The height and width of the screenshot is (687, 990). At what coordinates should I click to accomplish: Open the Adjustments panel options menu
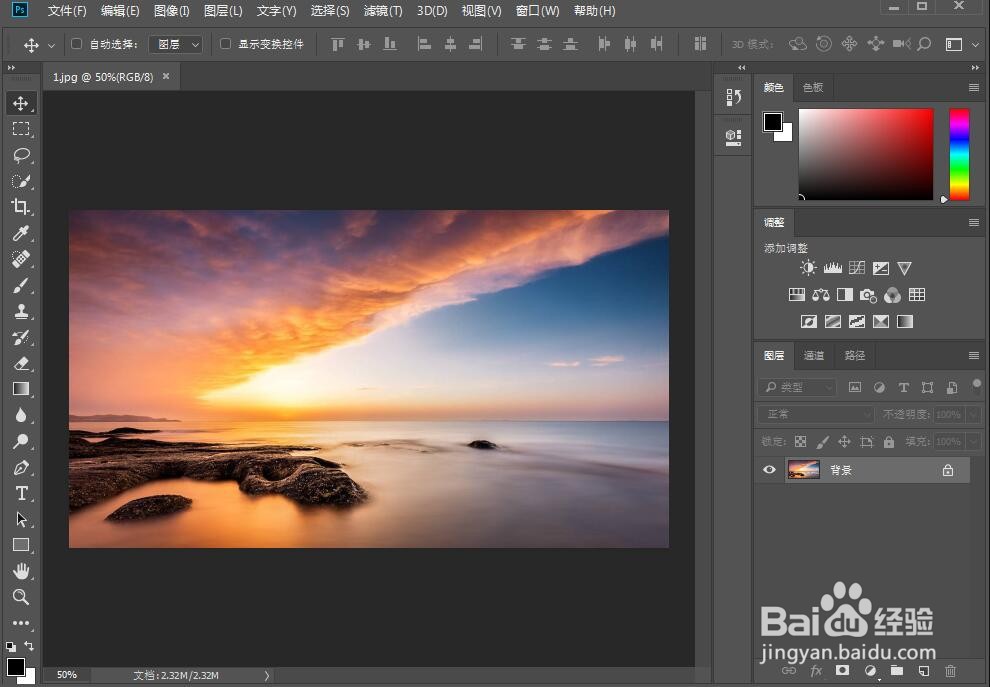tap(974, 222)
